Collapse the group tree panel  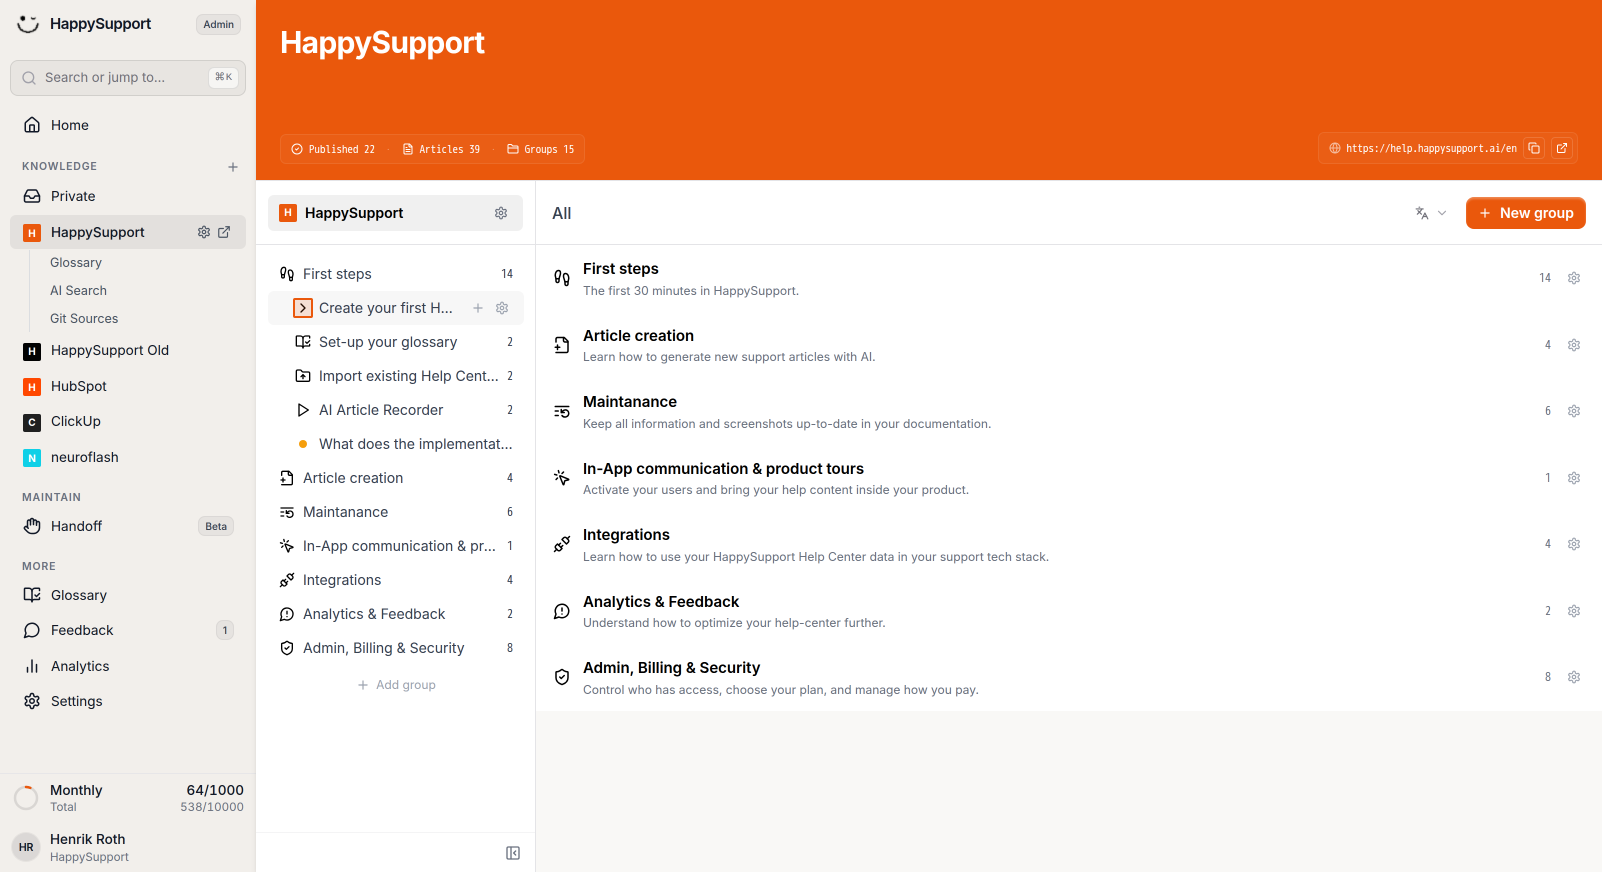click(513, 853)
